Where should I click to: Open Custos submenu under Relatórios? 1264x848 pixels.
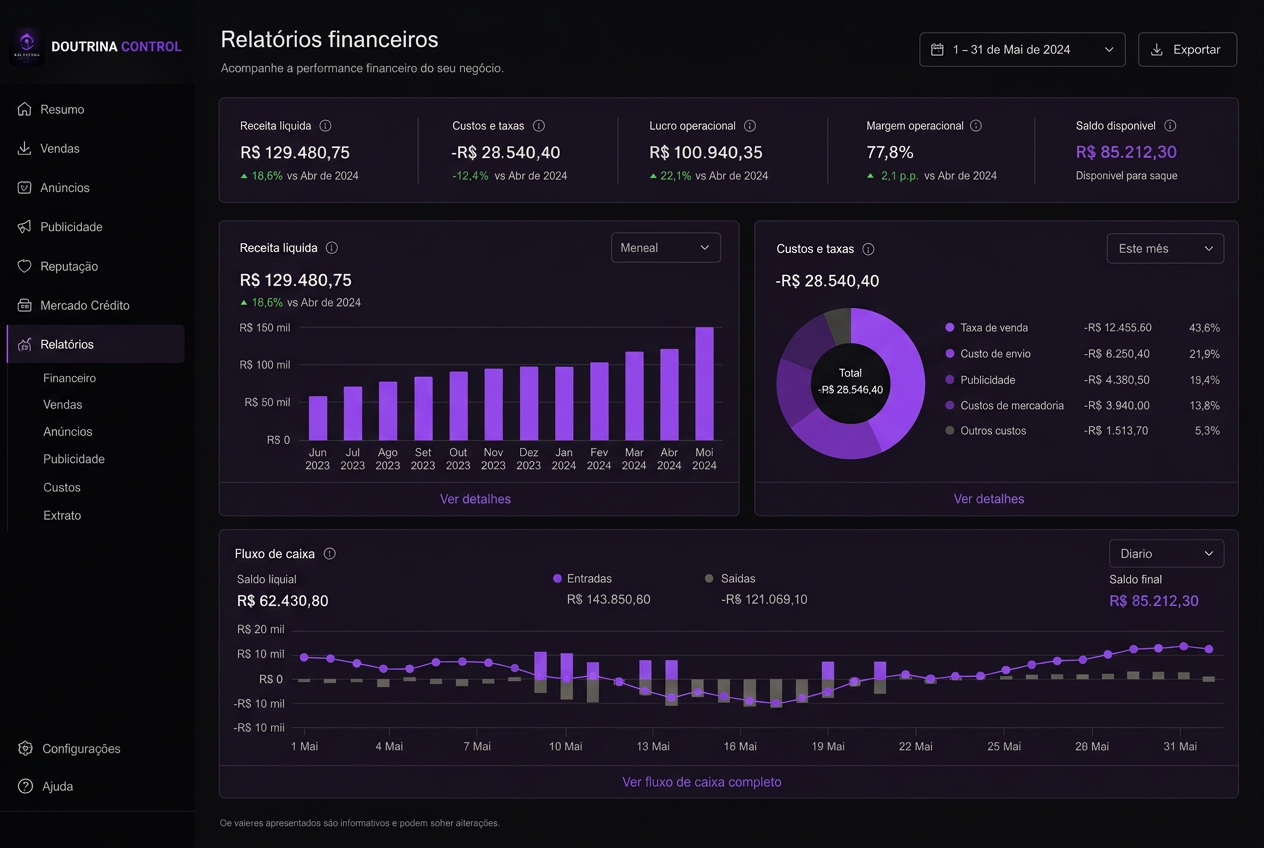[62, 487]
